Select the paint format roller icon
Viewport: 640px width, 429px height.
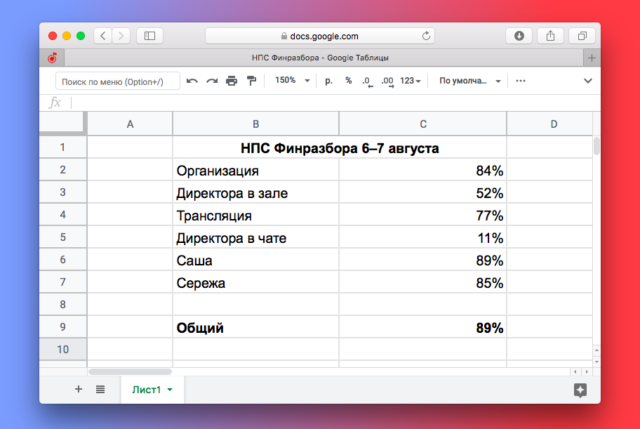(x=250, y=80)
